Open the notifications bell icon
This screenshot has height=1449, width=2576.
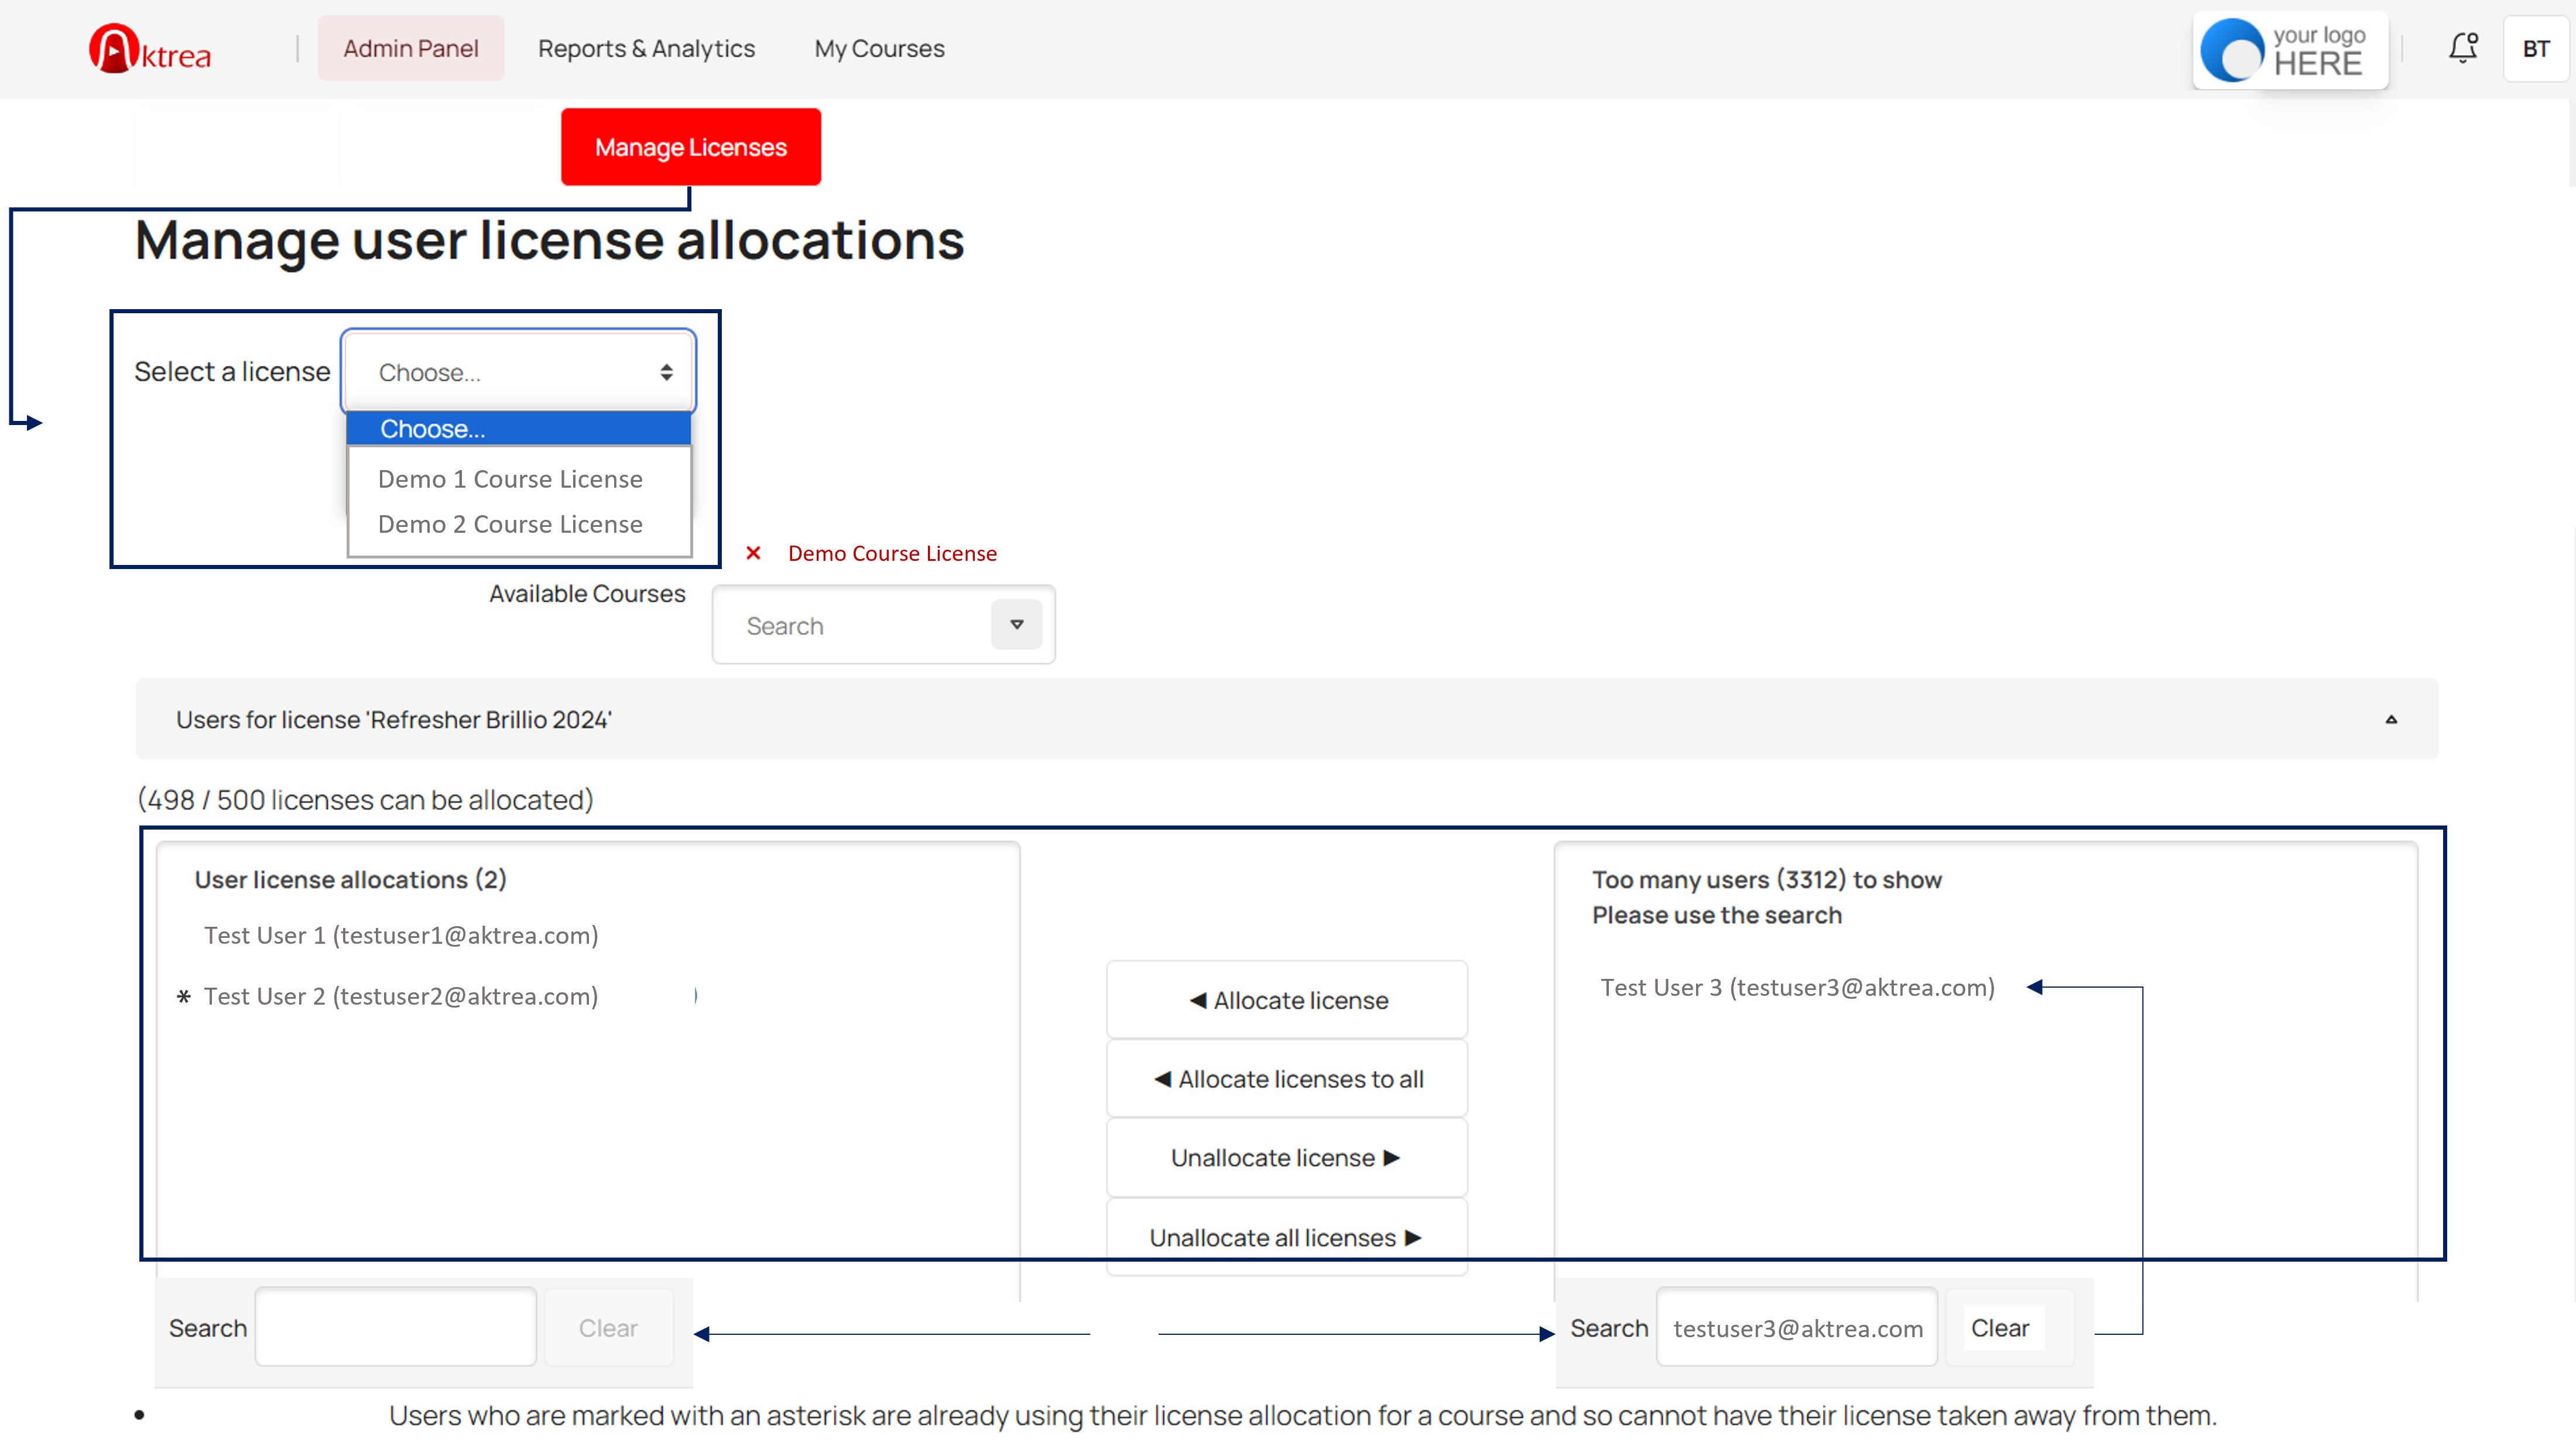(x=2463, y=48)
